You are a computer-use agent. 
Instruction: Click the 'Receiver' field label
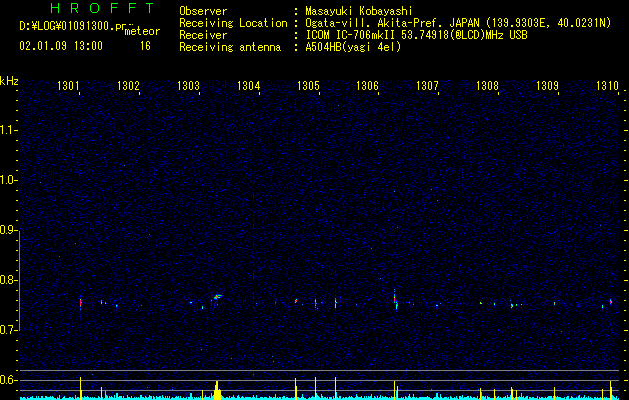tap(203, 35)
